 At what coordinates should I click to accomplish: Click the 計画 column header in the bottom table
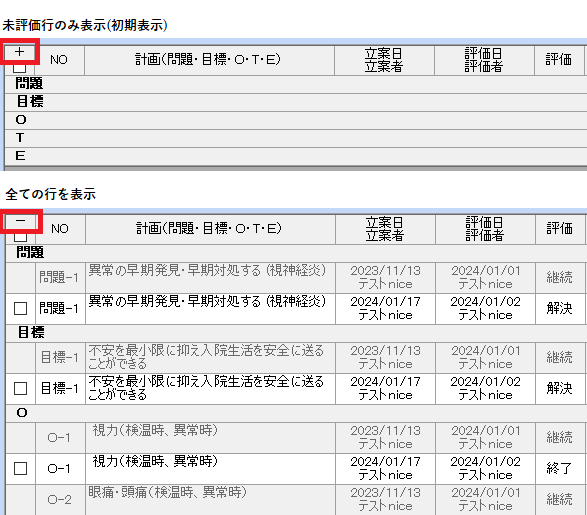pyautogui.click(x=210, y=229)
